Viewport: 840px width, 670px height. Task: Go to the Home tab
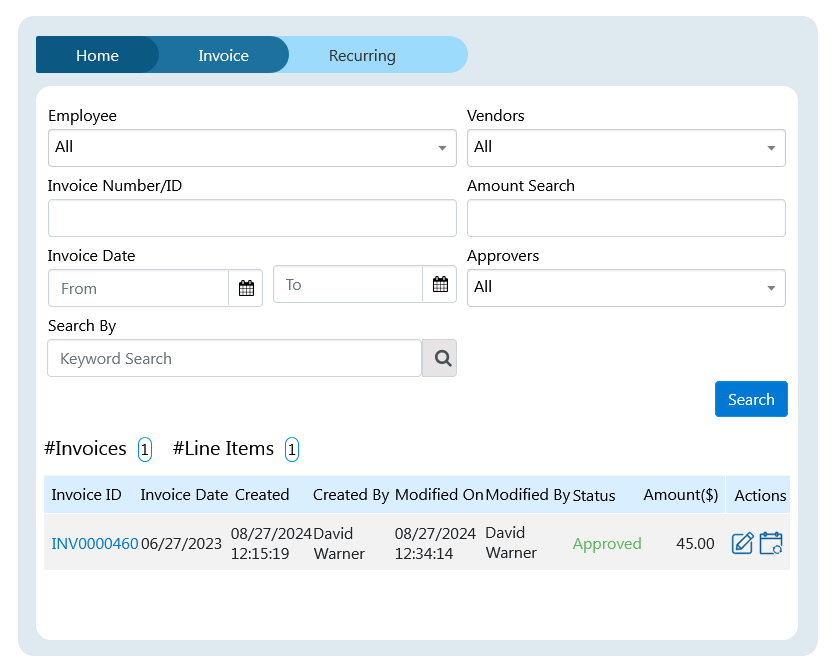(x=97, y=56)
